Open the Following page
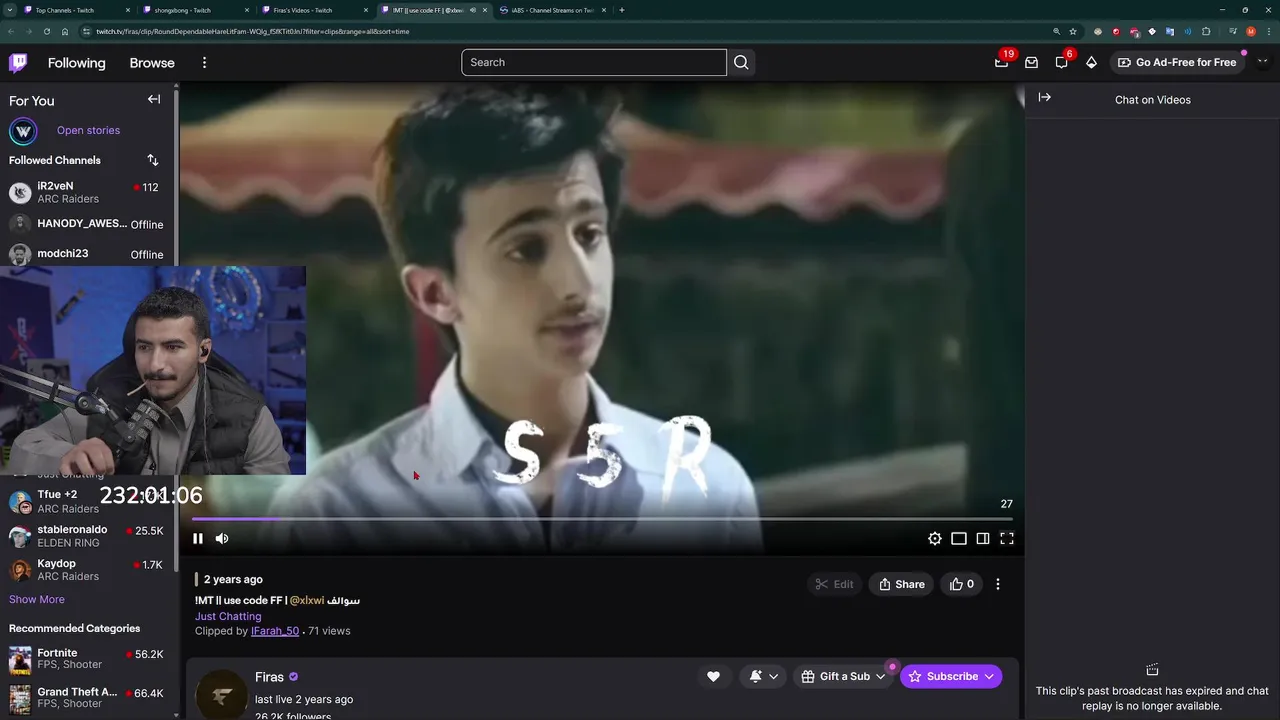This screenshot has height=720, width=1280. (x=76, y=63)
